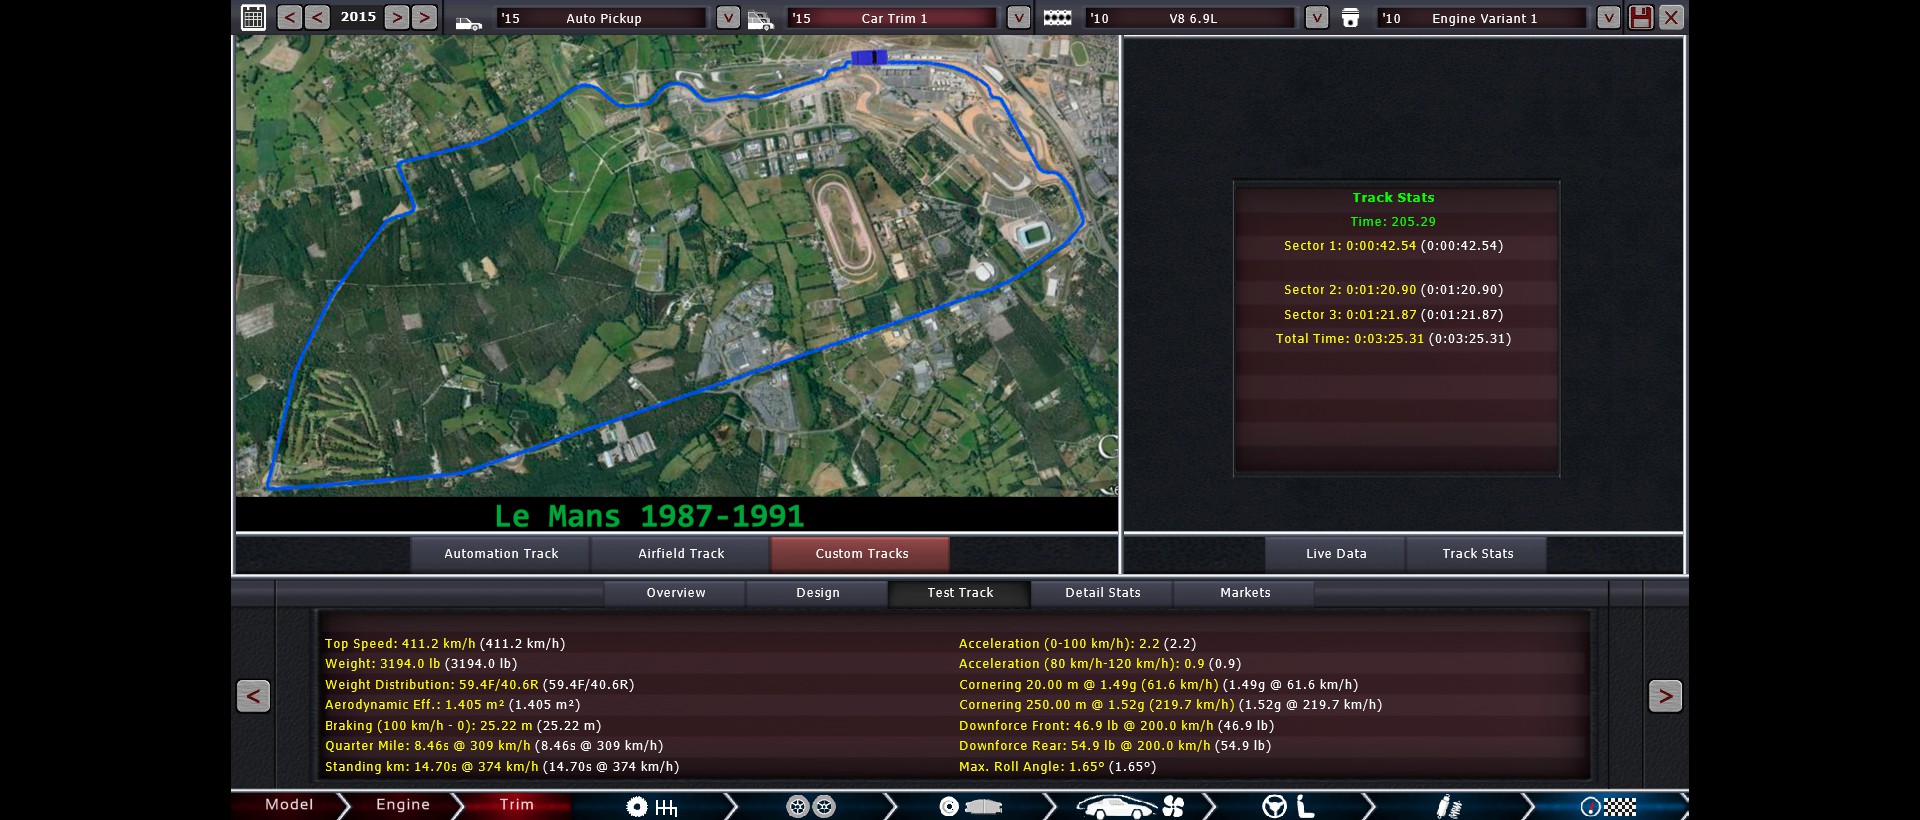Image resolution: width=1920 pixels, height=820 pixels.
Task: Select the aerodynamics car and fan icon
Action: [1129, 806]
